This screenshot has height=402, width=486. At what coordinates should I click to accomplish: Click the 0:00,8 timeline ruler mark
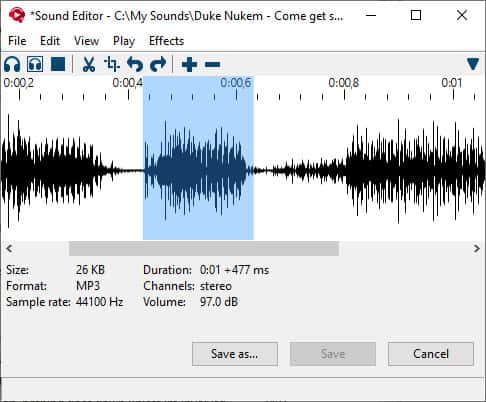coord(344,83)
